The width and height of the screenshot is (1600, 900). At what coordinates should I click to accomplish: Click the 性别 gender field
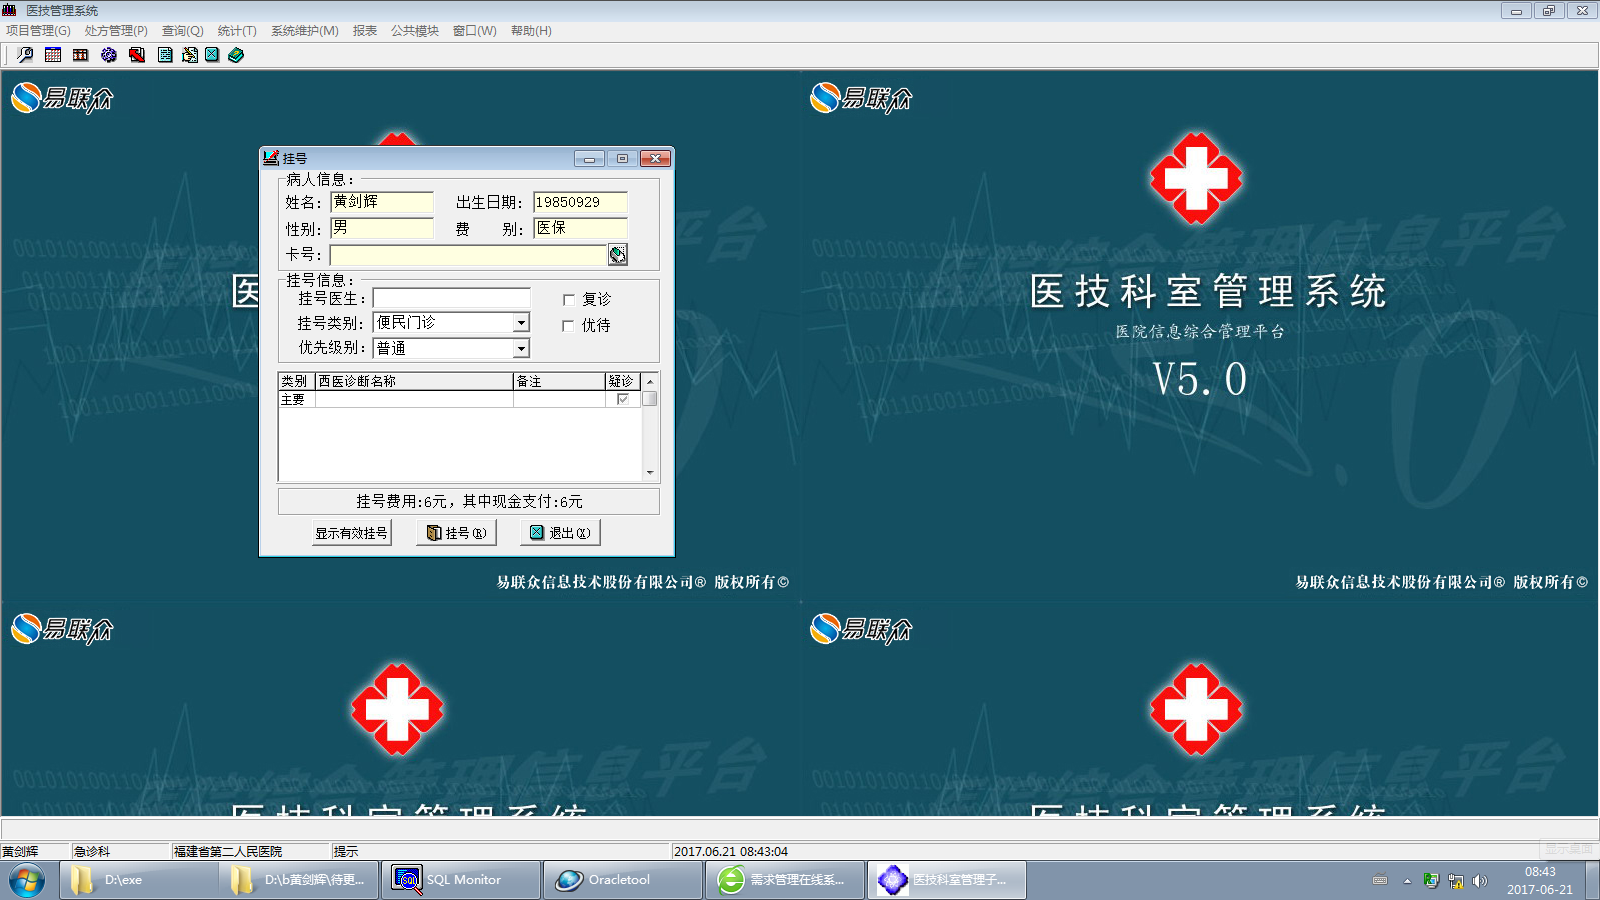pos(382,228)
